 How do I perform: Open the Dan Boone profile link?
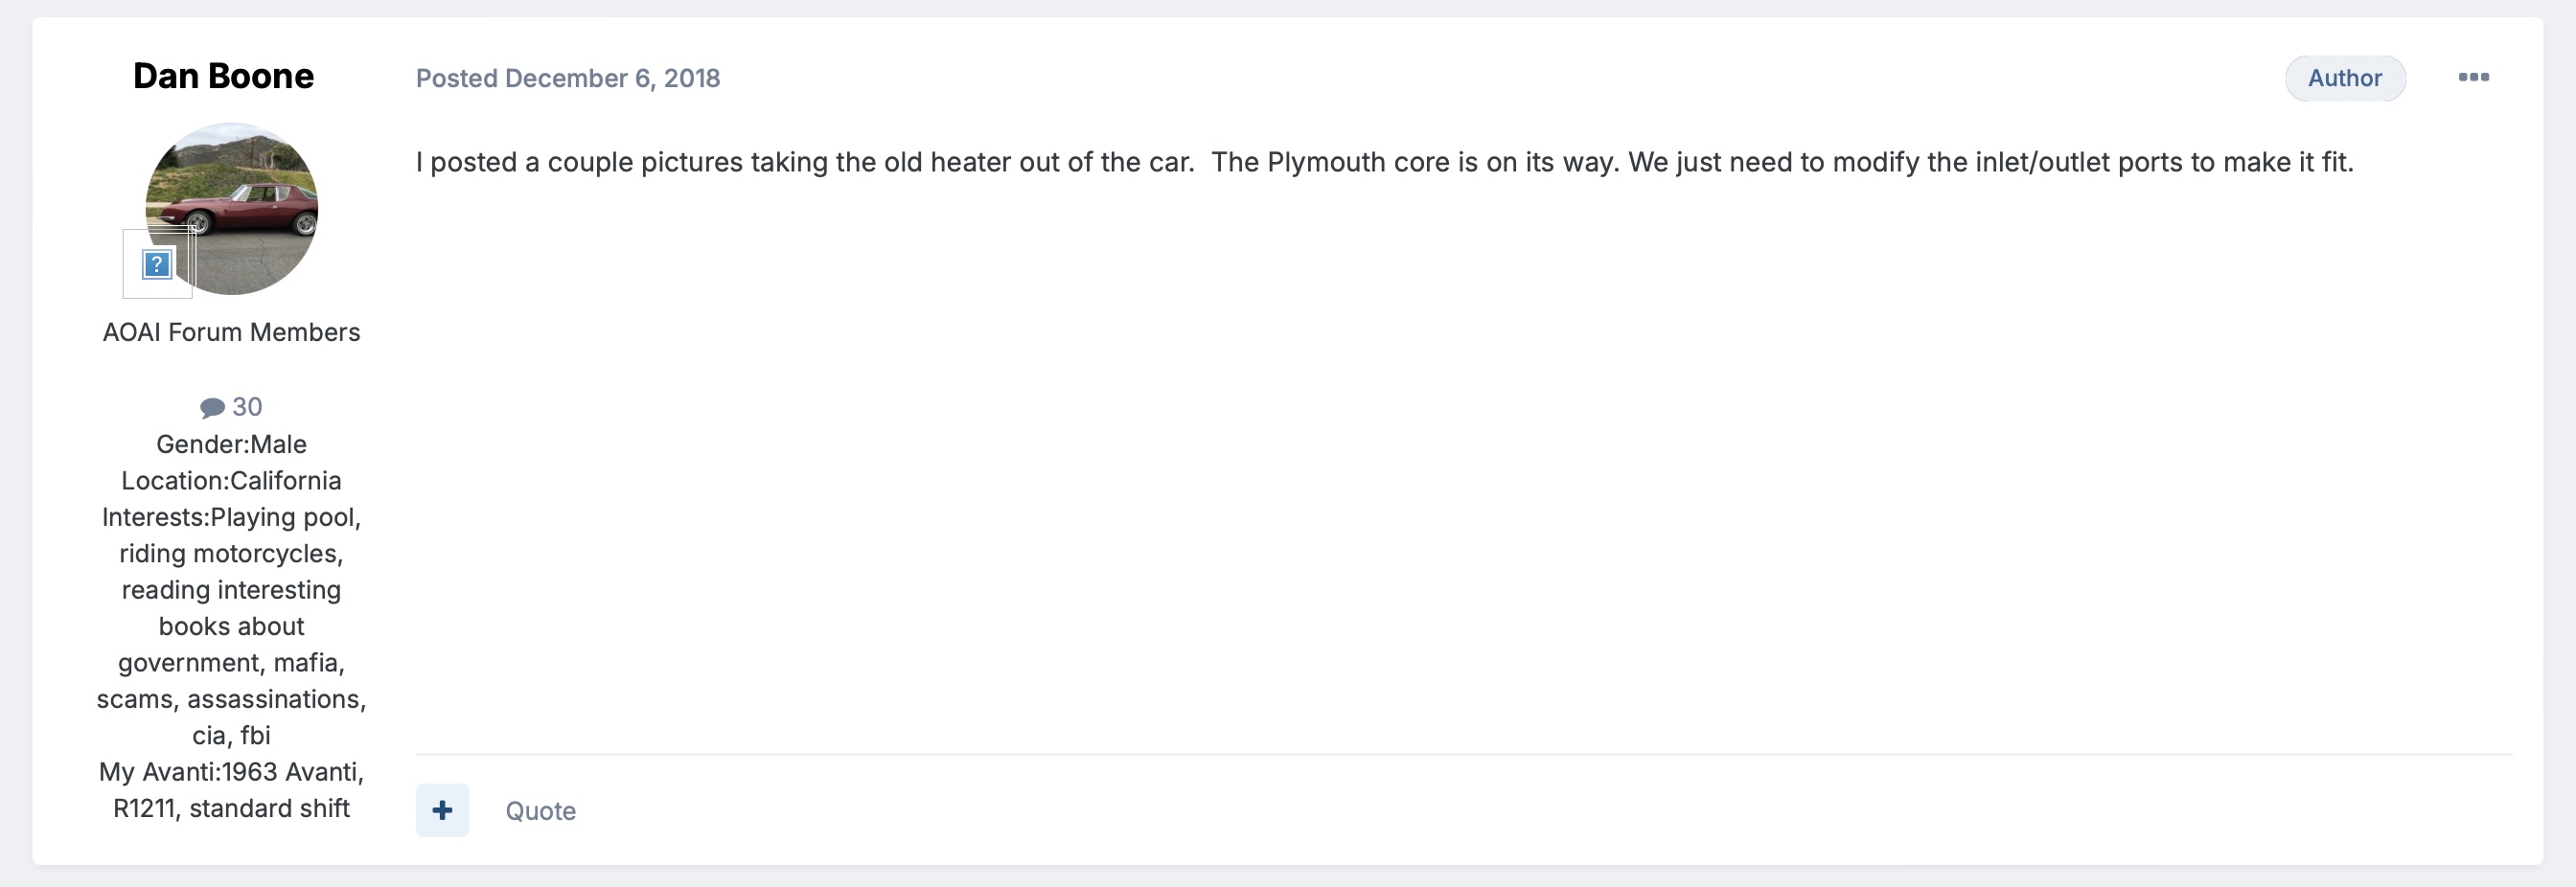pos(223,76)
